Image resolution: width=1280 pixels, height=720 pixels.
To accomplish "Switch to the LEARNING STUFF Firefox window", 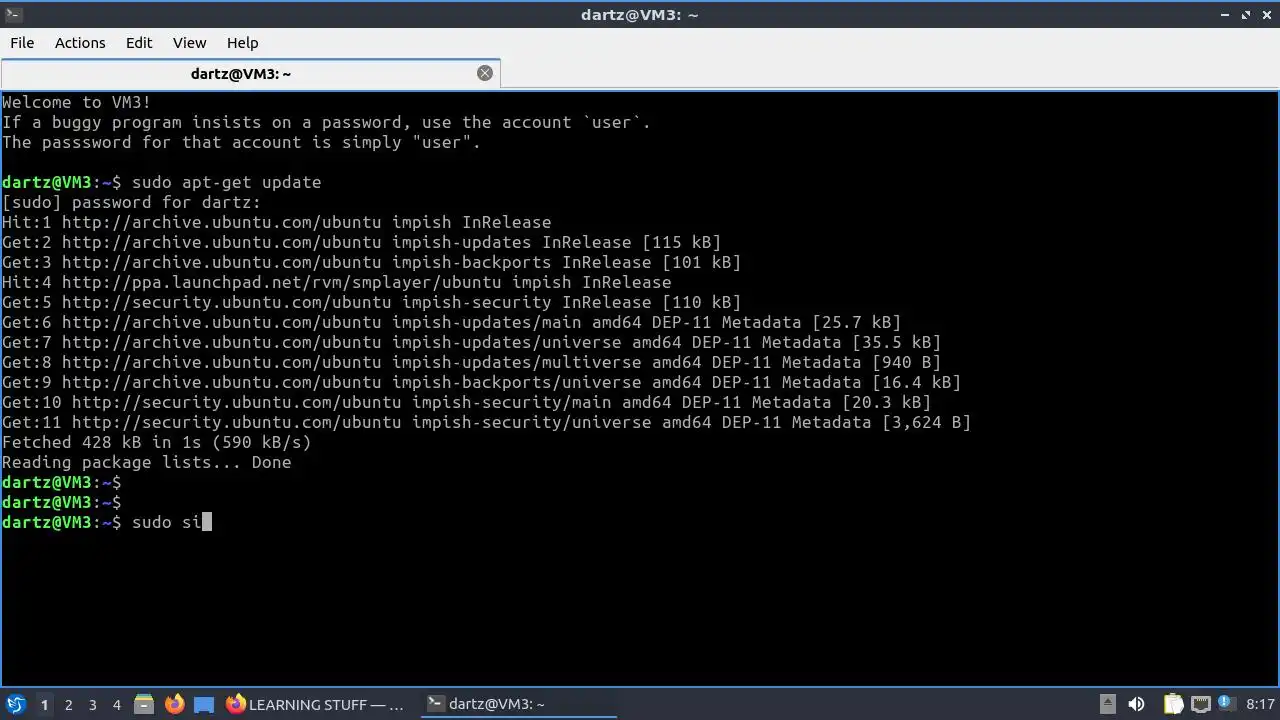I will point(315,704).
